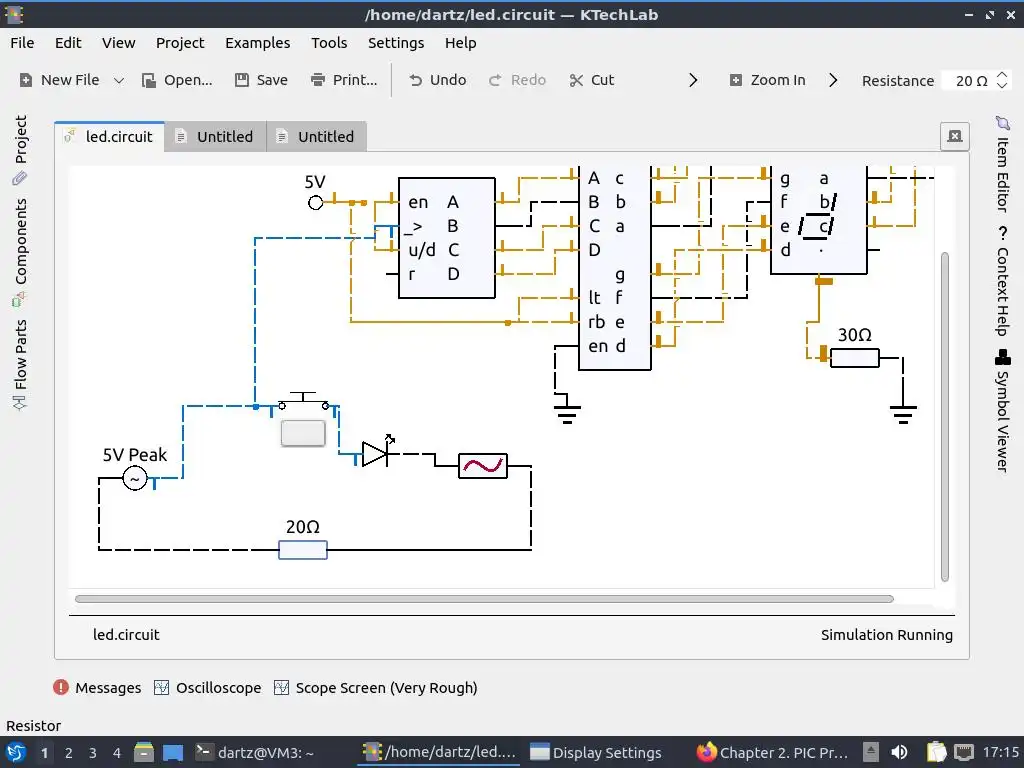Click the Open... toolbar button
This screenshot has height=768, width=1024.
[177, 80]
